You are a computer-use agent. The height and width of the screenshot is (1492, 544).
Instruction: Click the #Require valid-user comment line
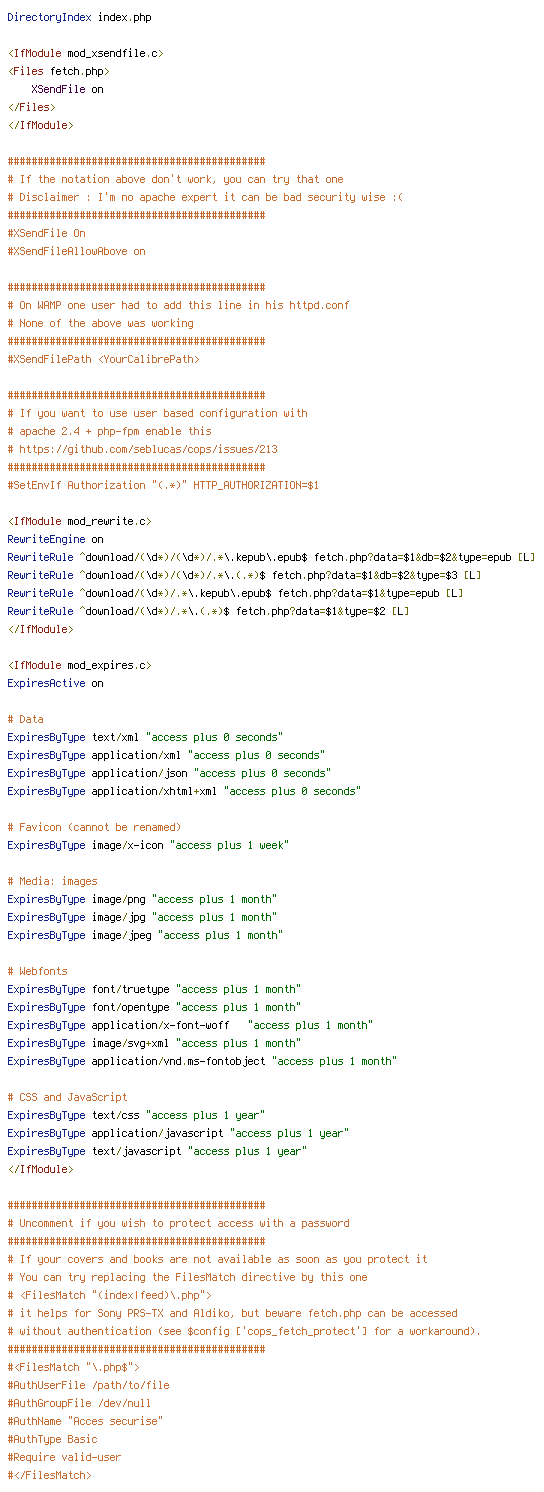64,1457
